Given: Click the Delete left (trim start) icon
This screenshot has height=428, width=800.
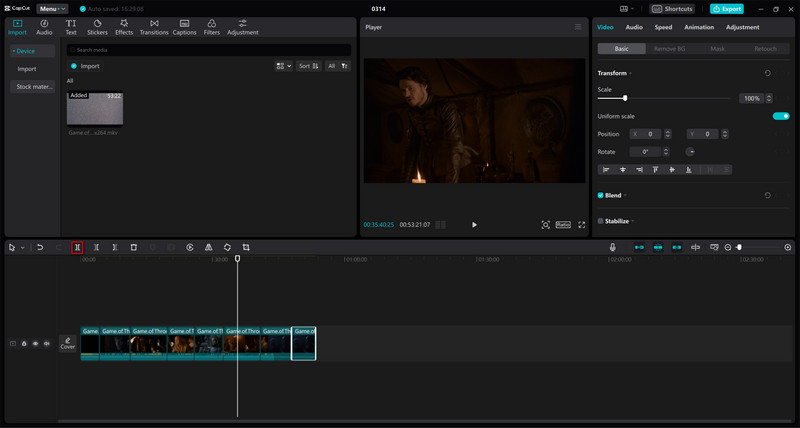Looking at the screenshot, I should click(96, 247).
